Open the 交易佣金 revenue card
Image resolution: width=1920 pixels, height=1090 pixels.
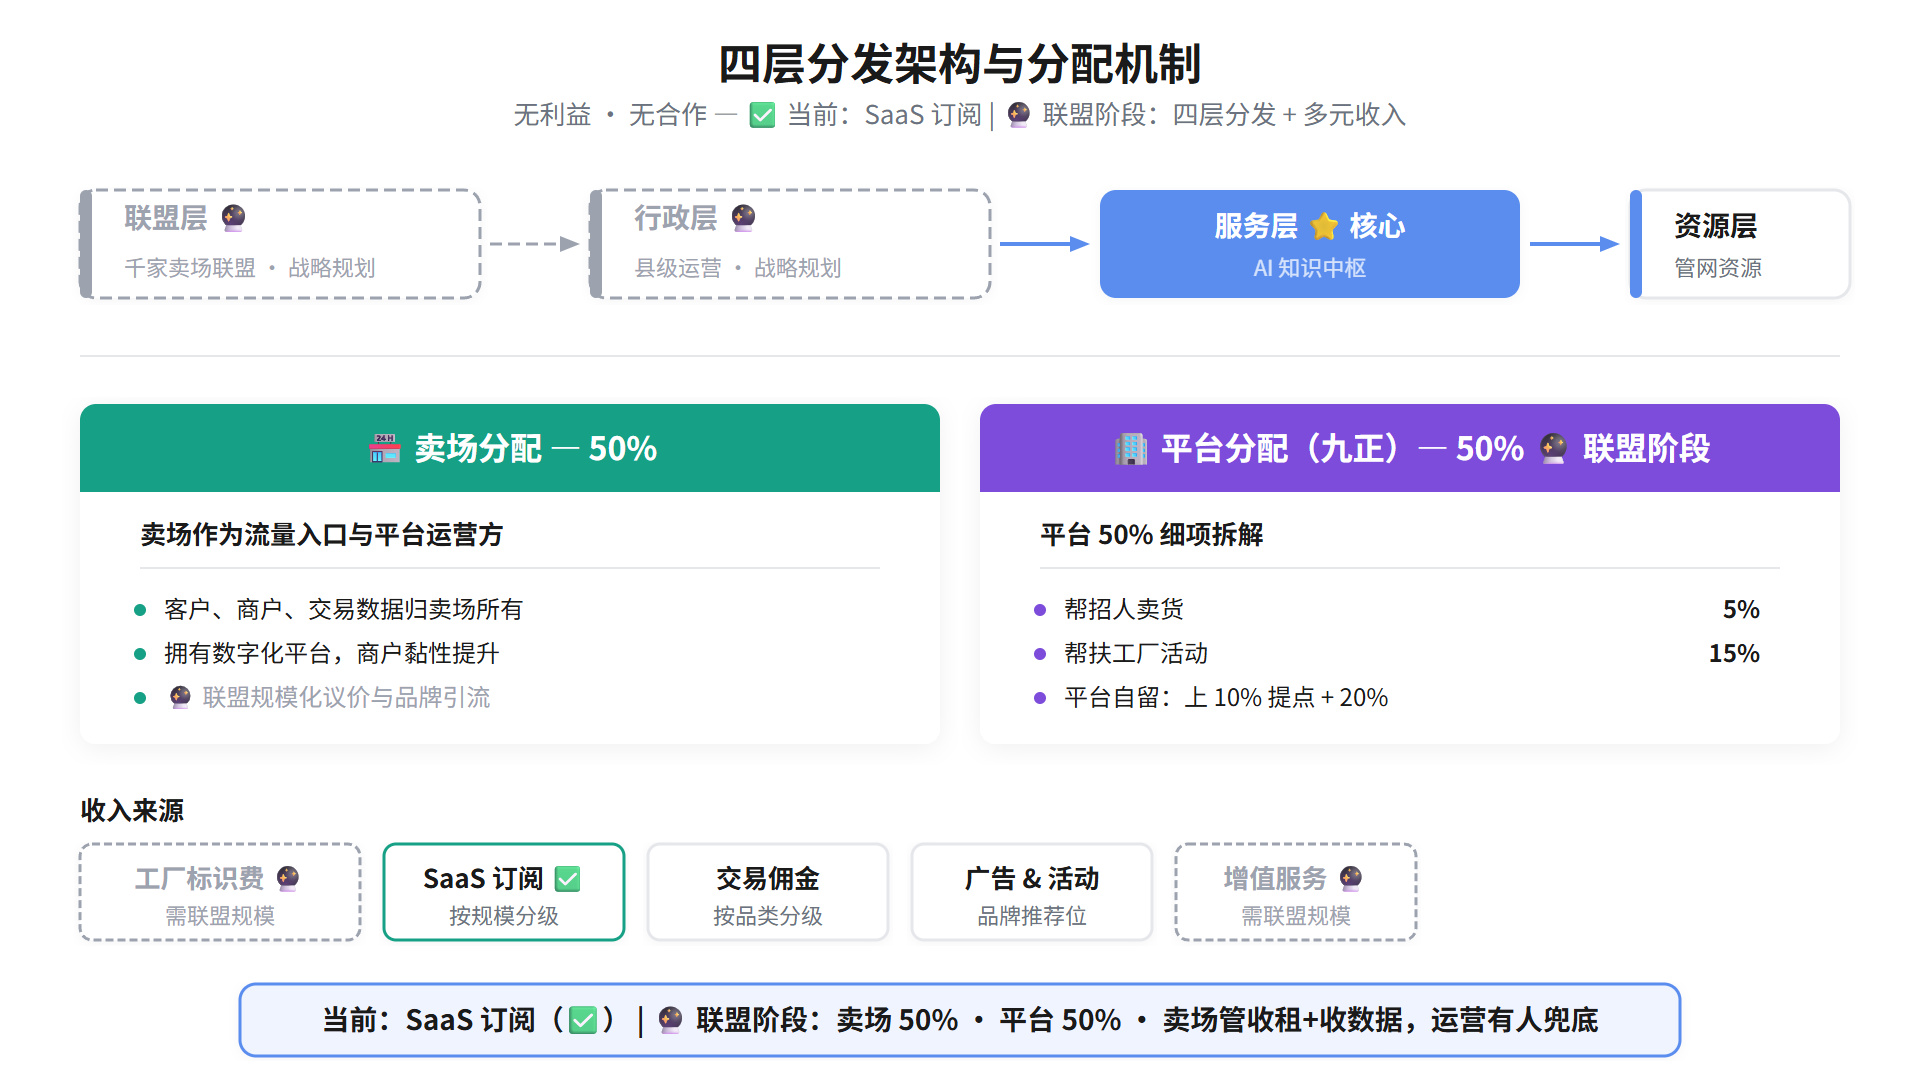pyautogui.click(x=768, y=892)
